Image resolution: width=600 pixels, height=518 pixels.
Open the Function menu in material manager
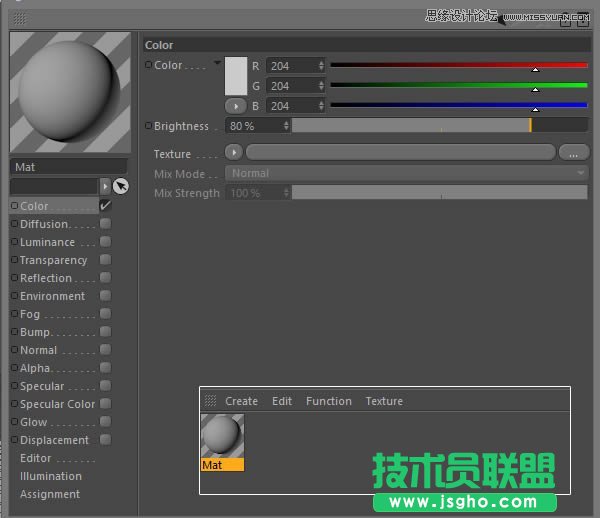[329, 401]
